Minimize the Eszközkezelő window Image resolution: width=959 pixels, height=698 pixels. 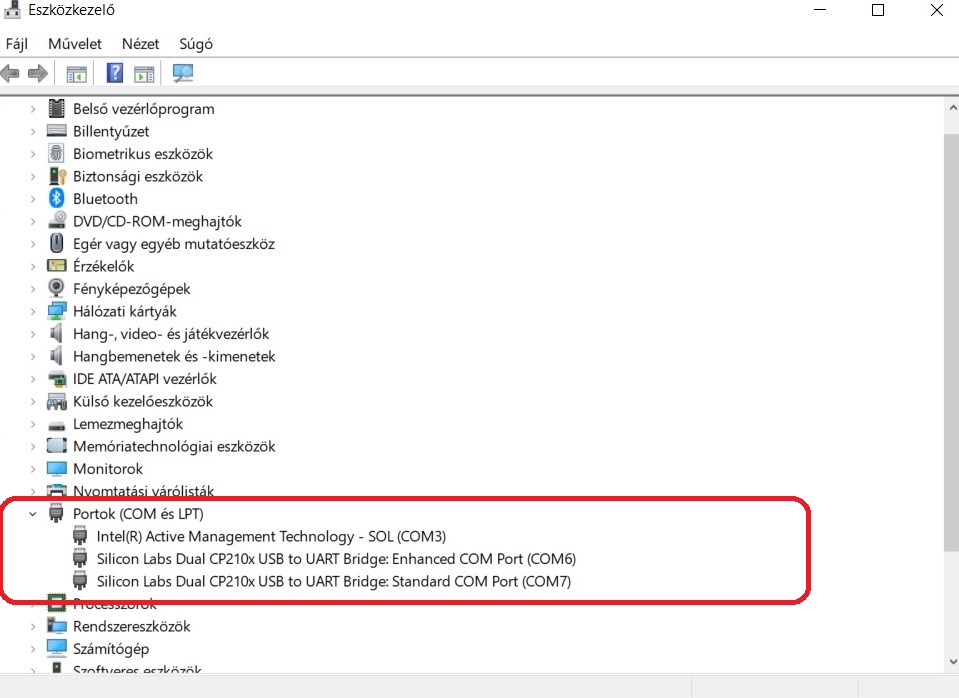click(x=820, y=10)
